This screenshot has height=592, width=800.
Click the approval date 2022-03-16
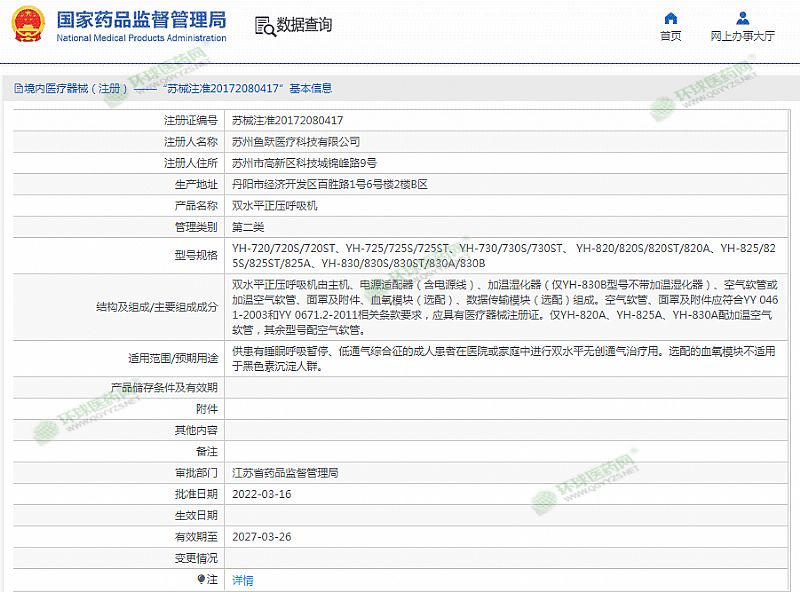point(261,494)
